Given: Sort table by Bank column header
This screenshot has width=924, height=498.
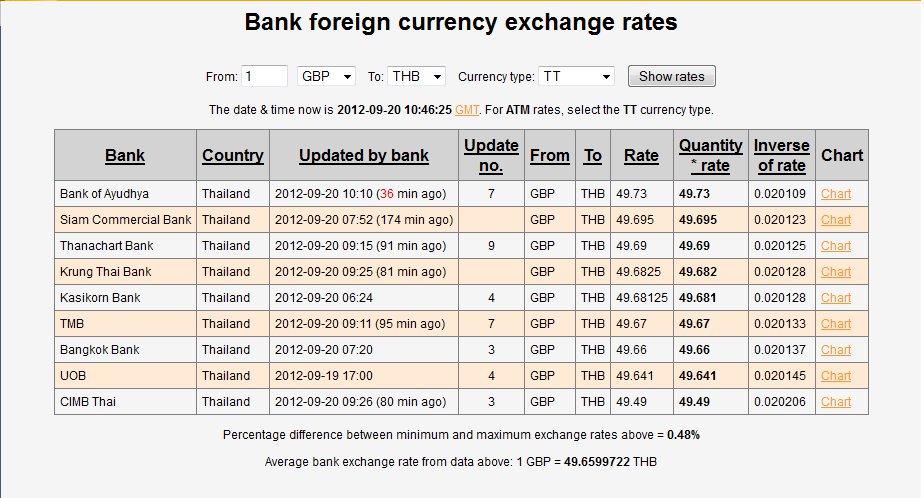Looking at the screenshot, I should click(x=125, y=156).
